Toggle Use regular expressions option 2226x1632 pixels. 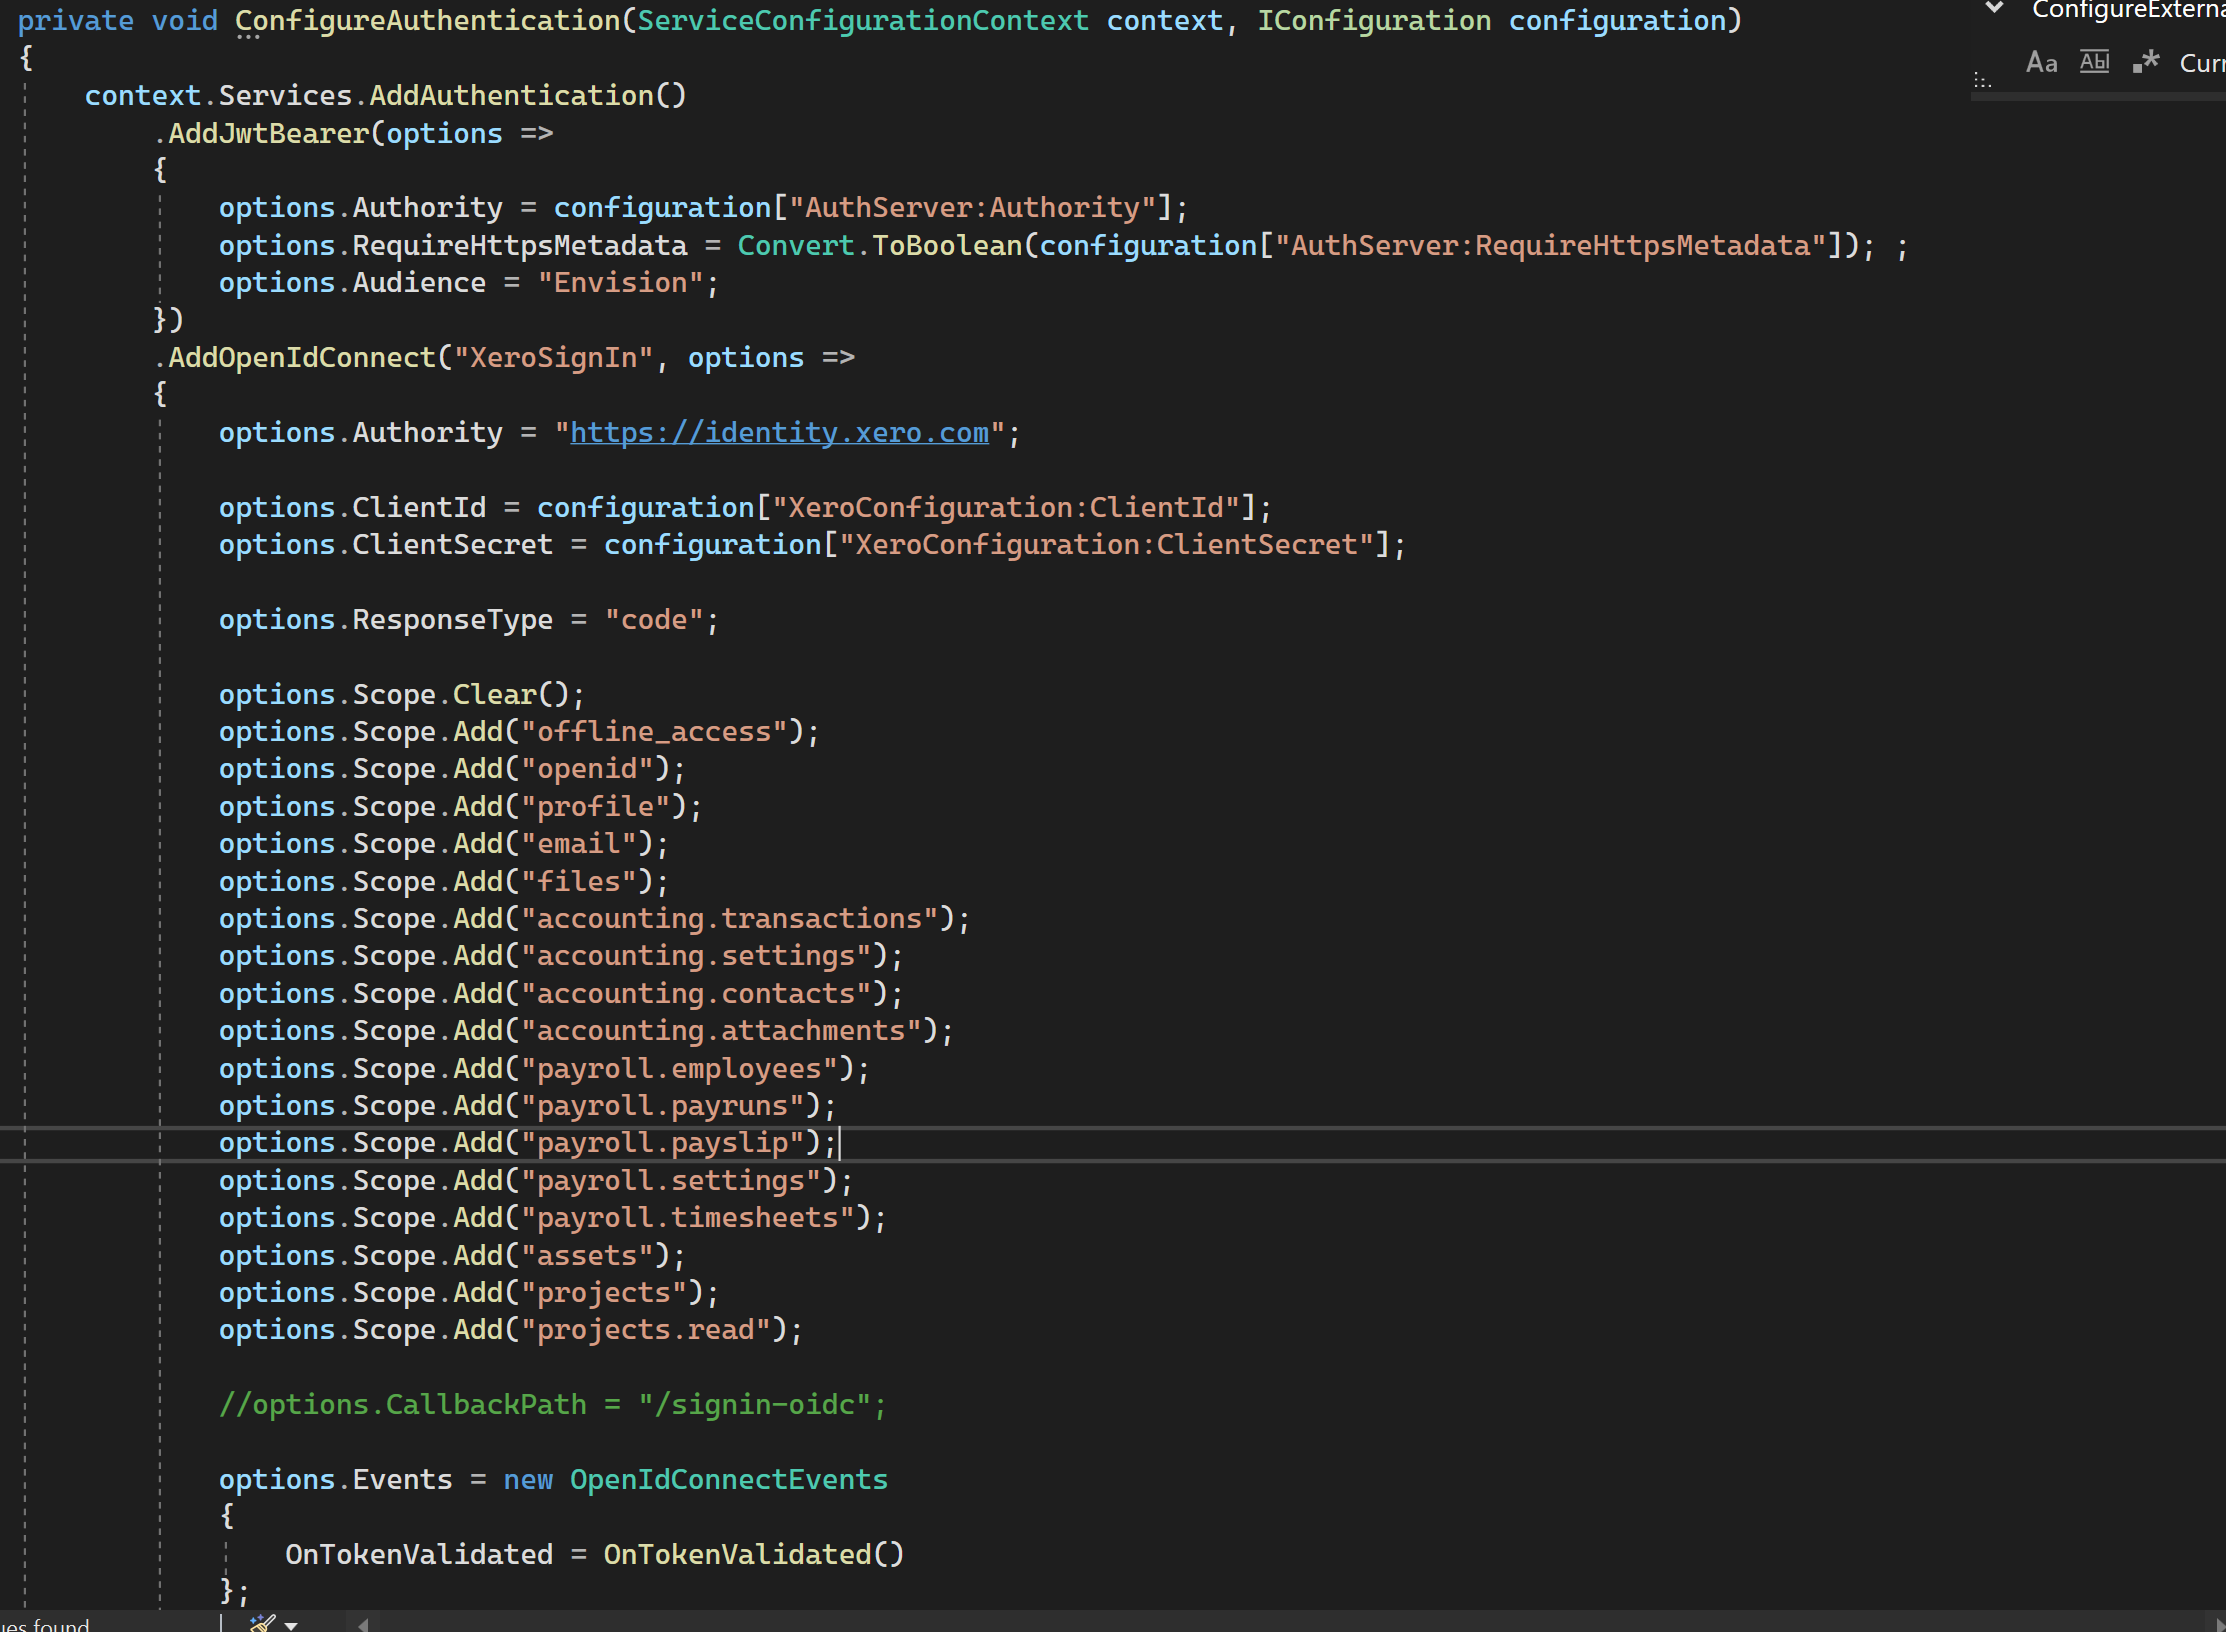click(x=2145, y=62)
